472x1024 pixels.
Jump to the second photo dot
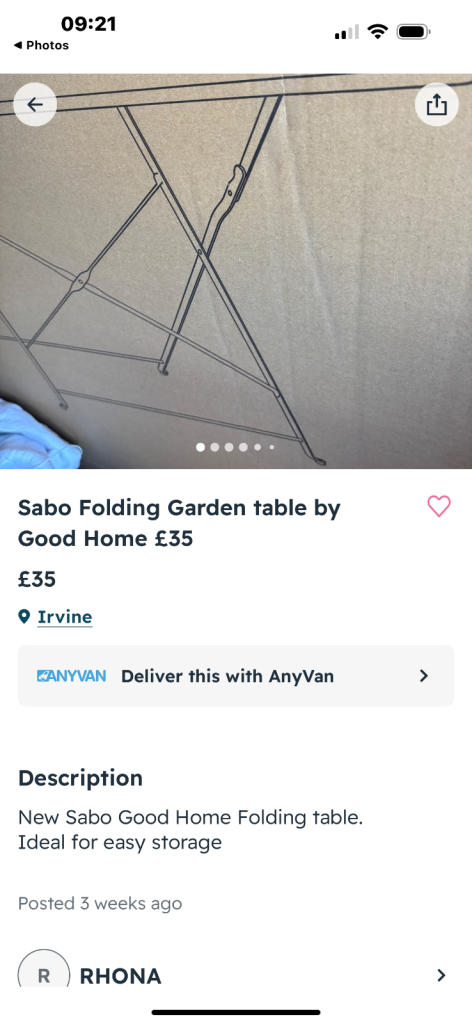point(215,447)
